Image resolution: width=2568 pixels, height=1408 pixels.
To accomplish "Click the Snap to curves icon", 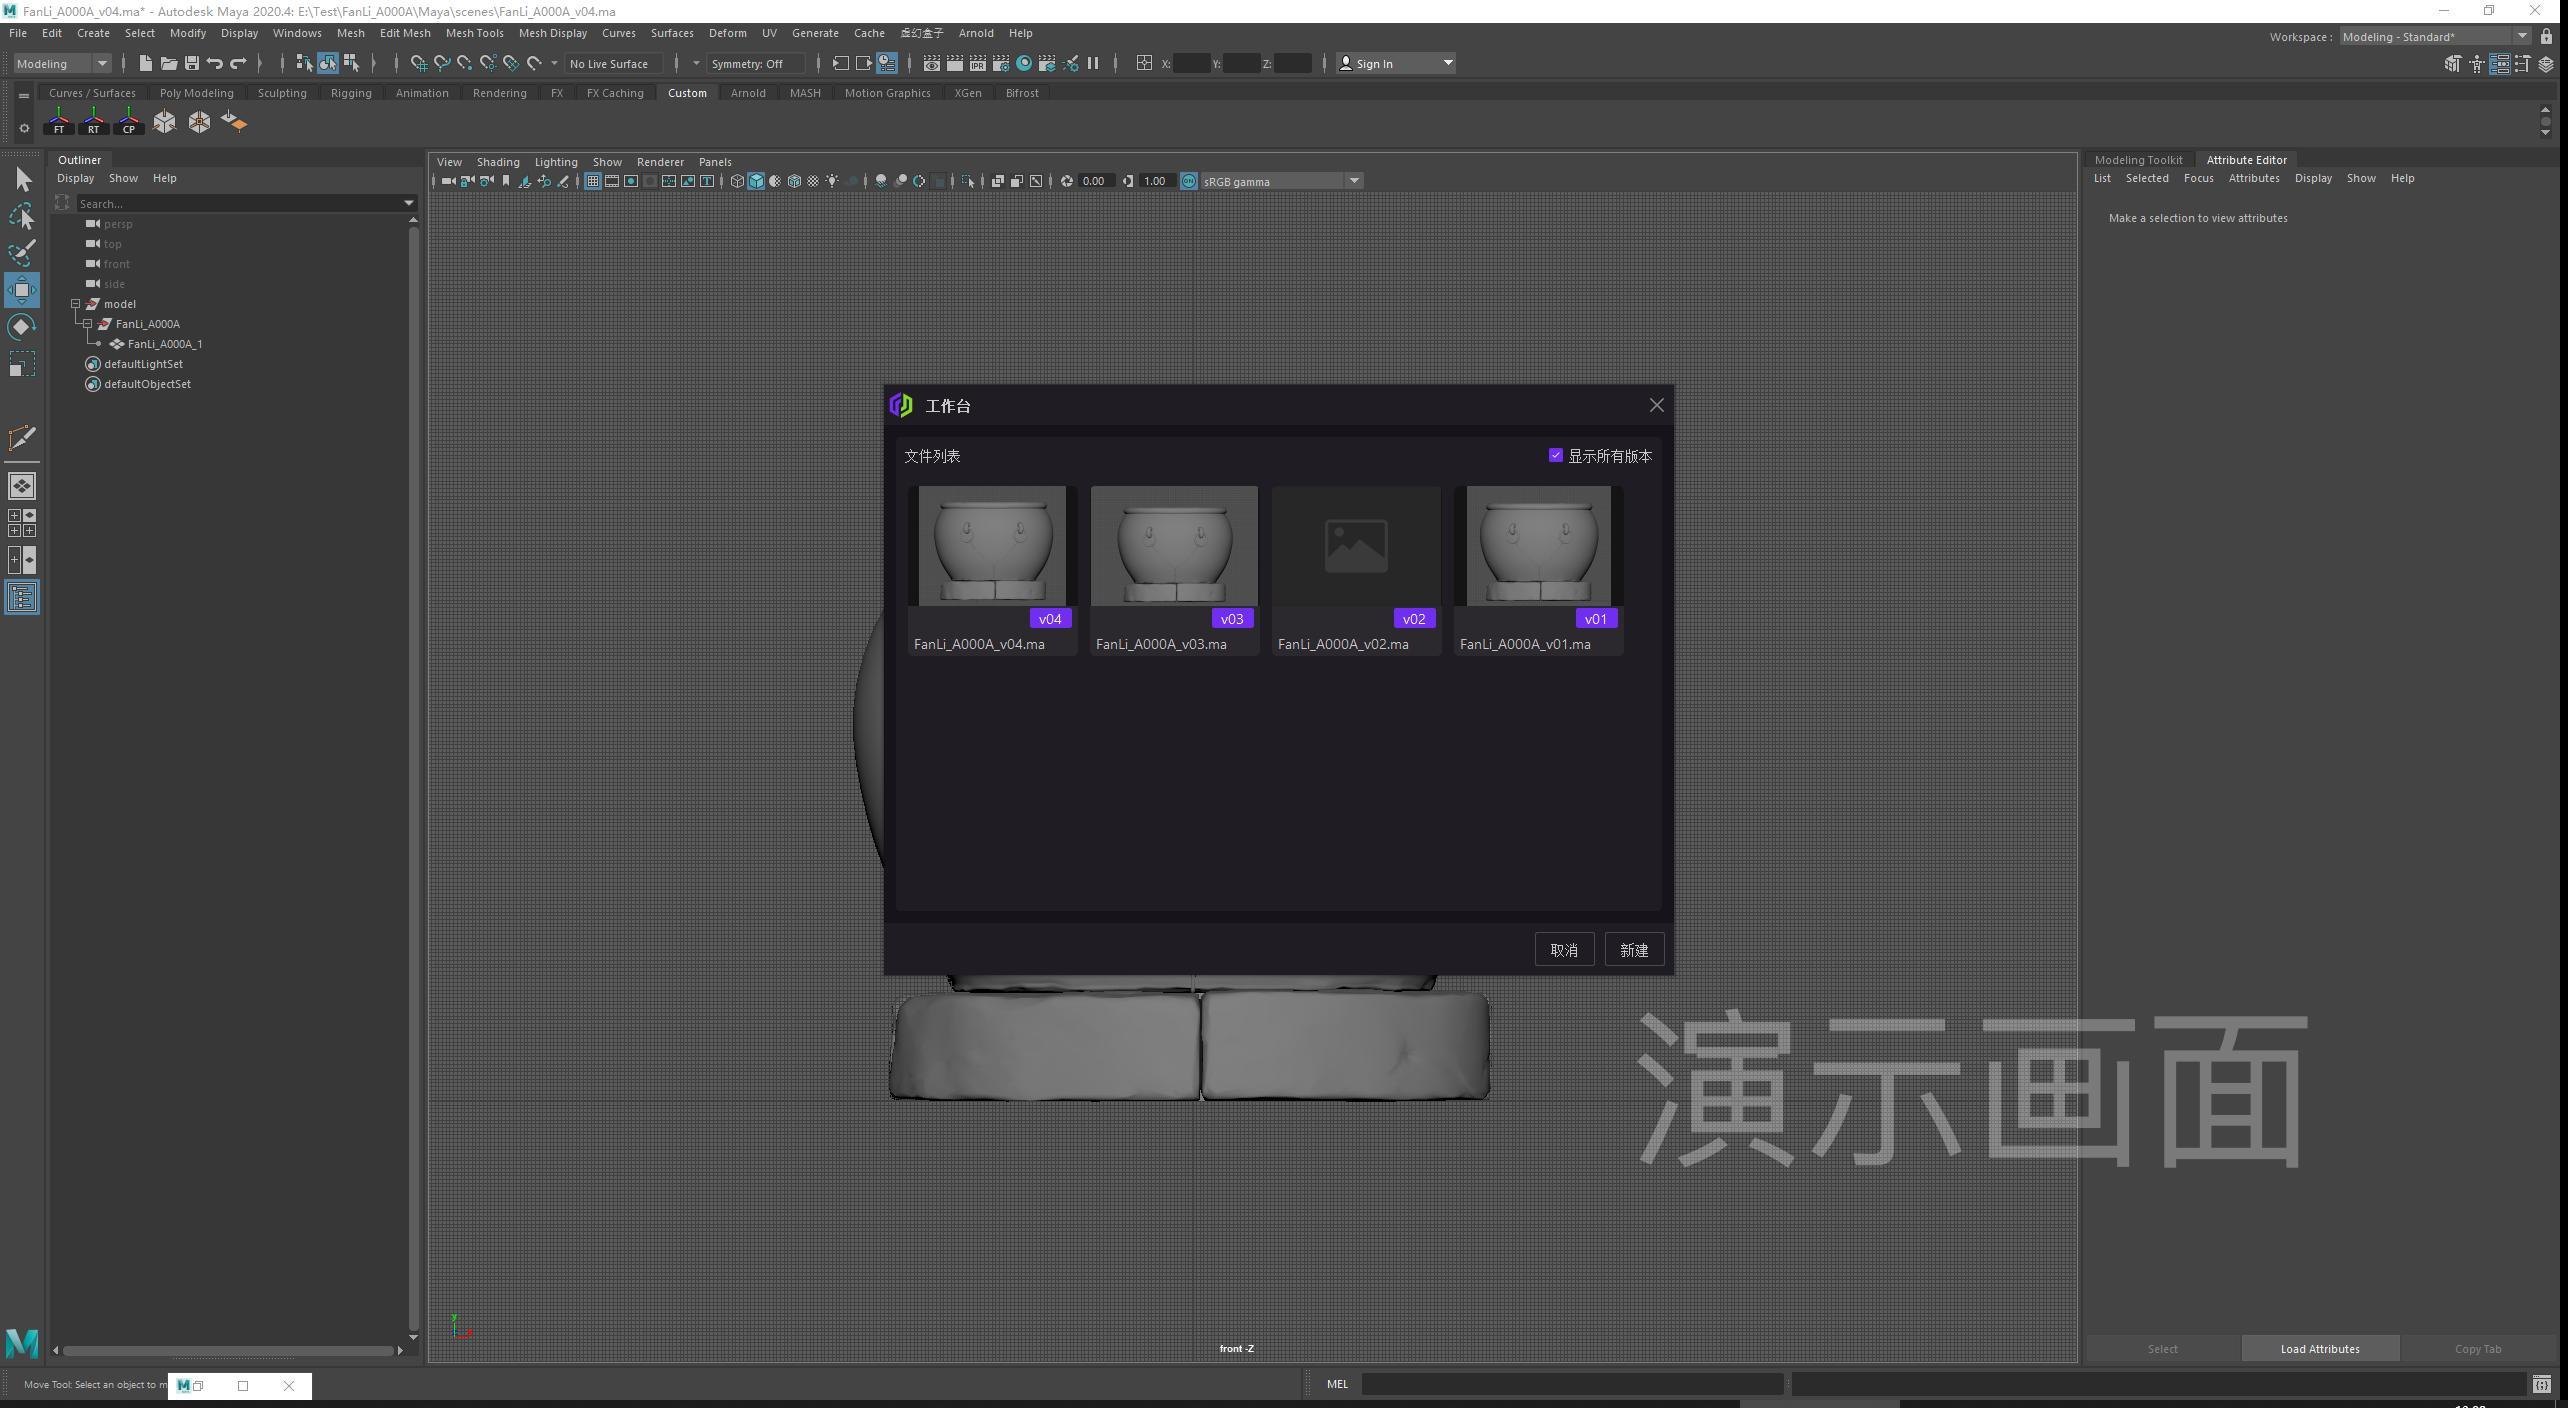I will [x=441, y=63].
